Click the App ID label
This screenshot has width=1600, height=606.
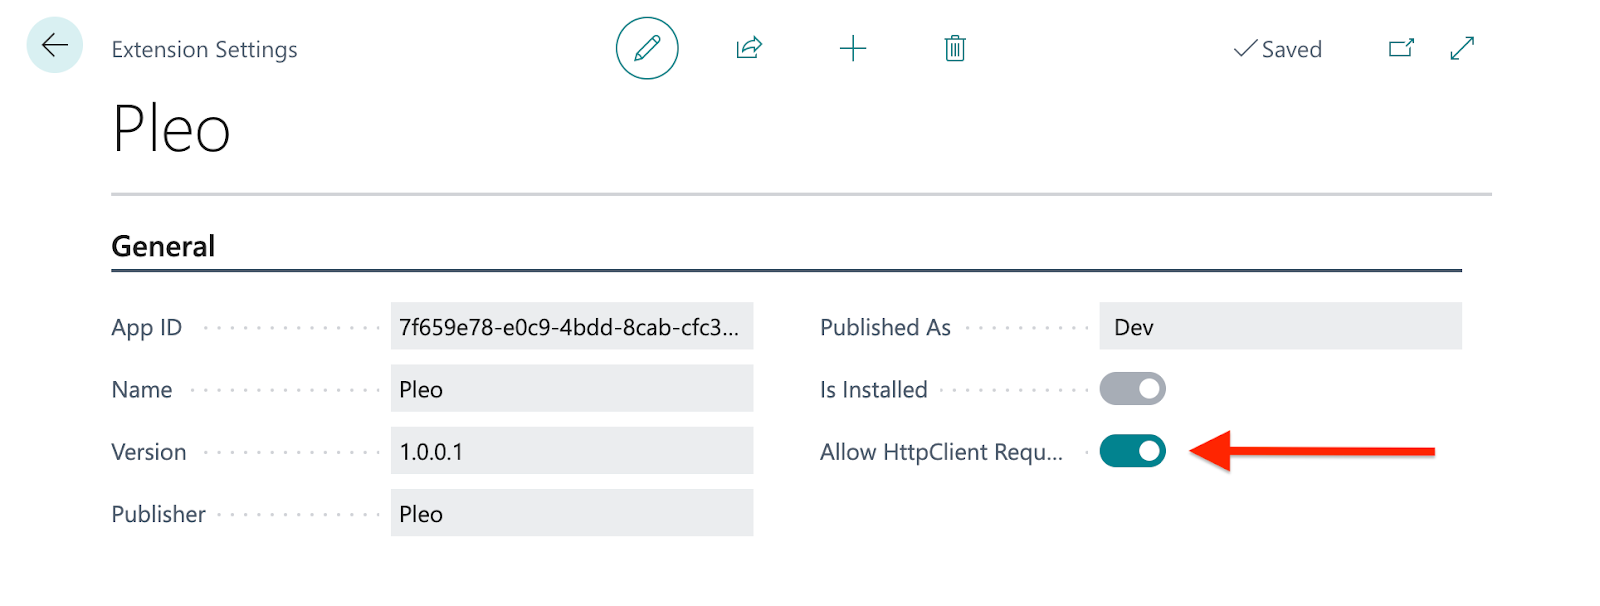146,327
